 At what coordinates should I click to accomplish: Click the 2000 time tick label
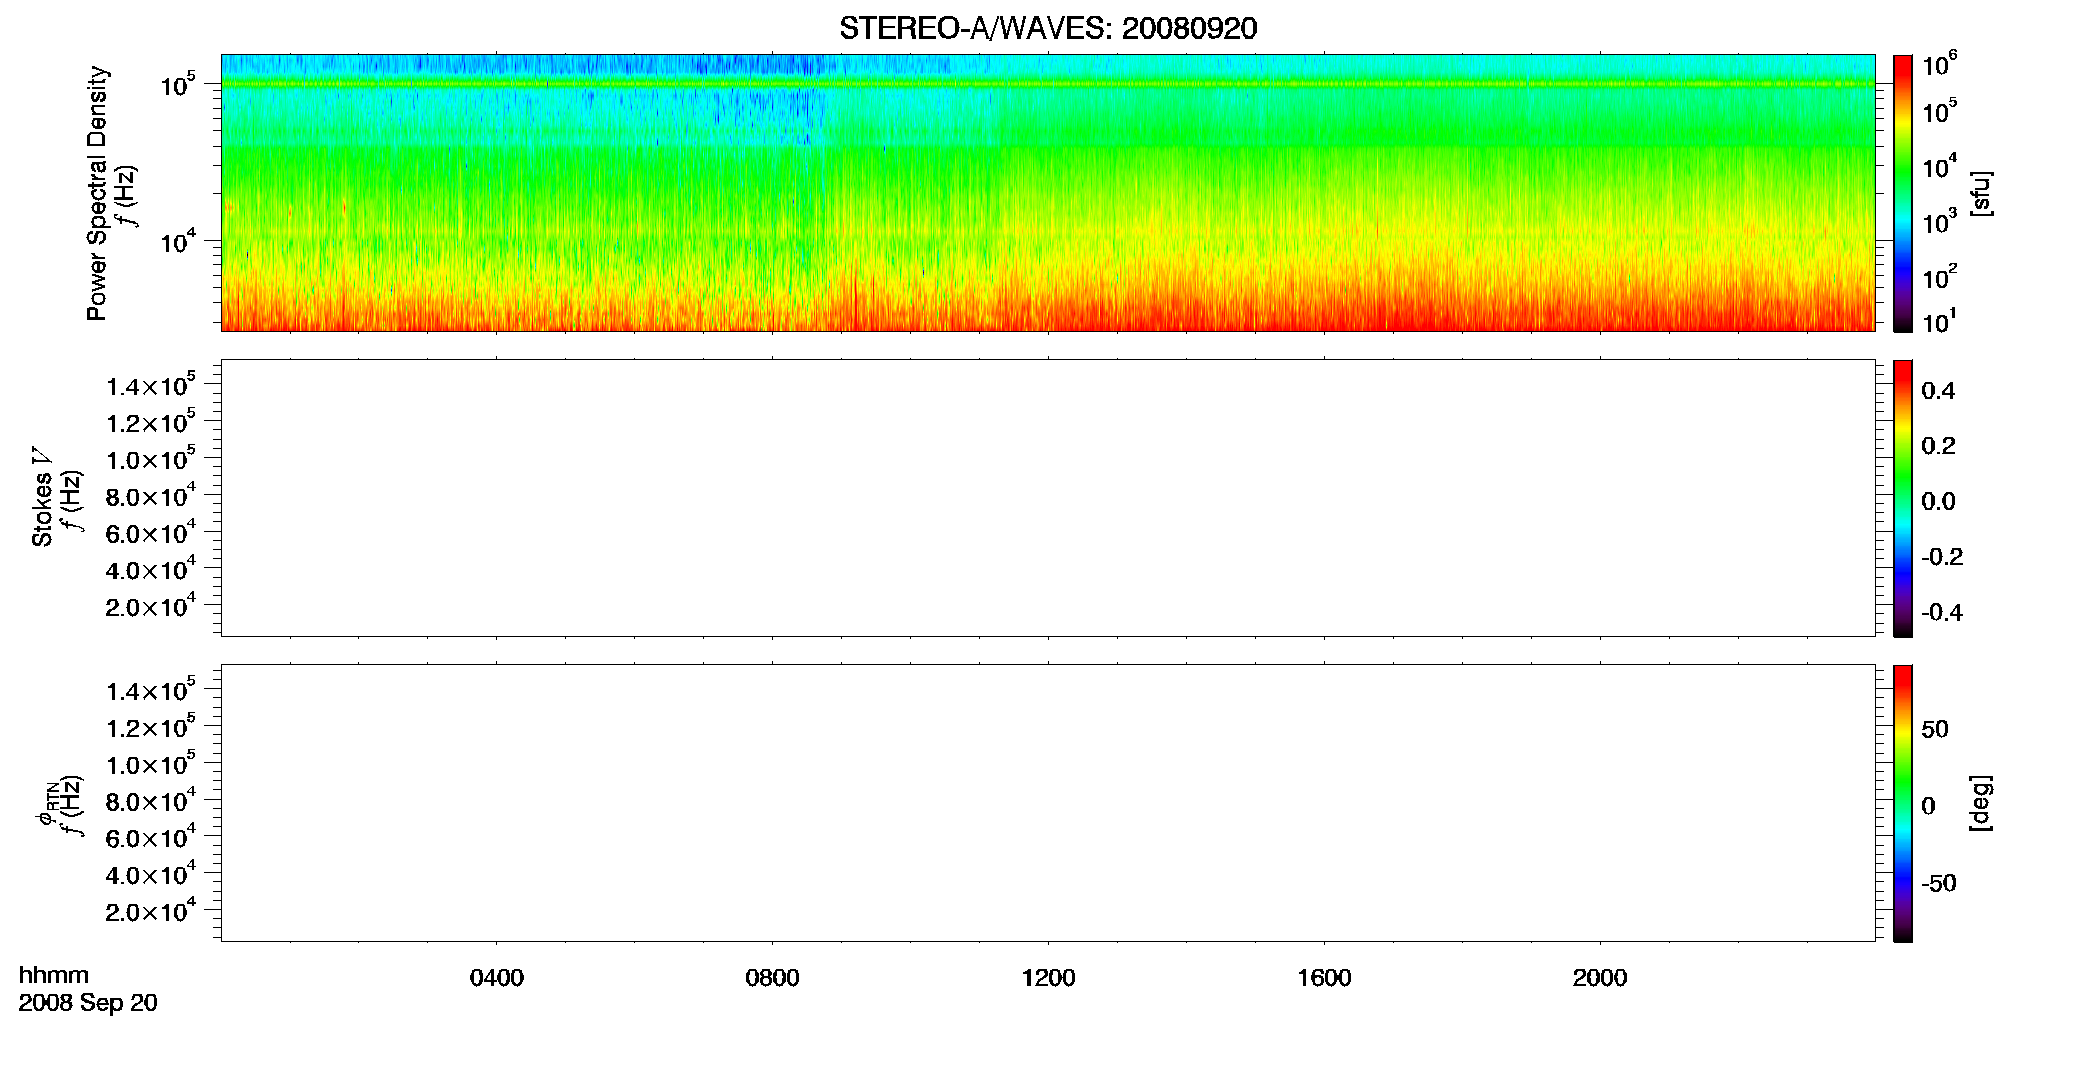point(1600,978)
